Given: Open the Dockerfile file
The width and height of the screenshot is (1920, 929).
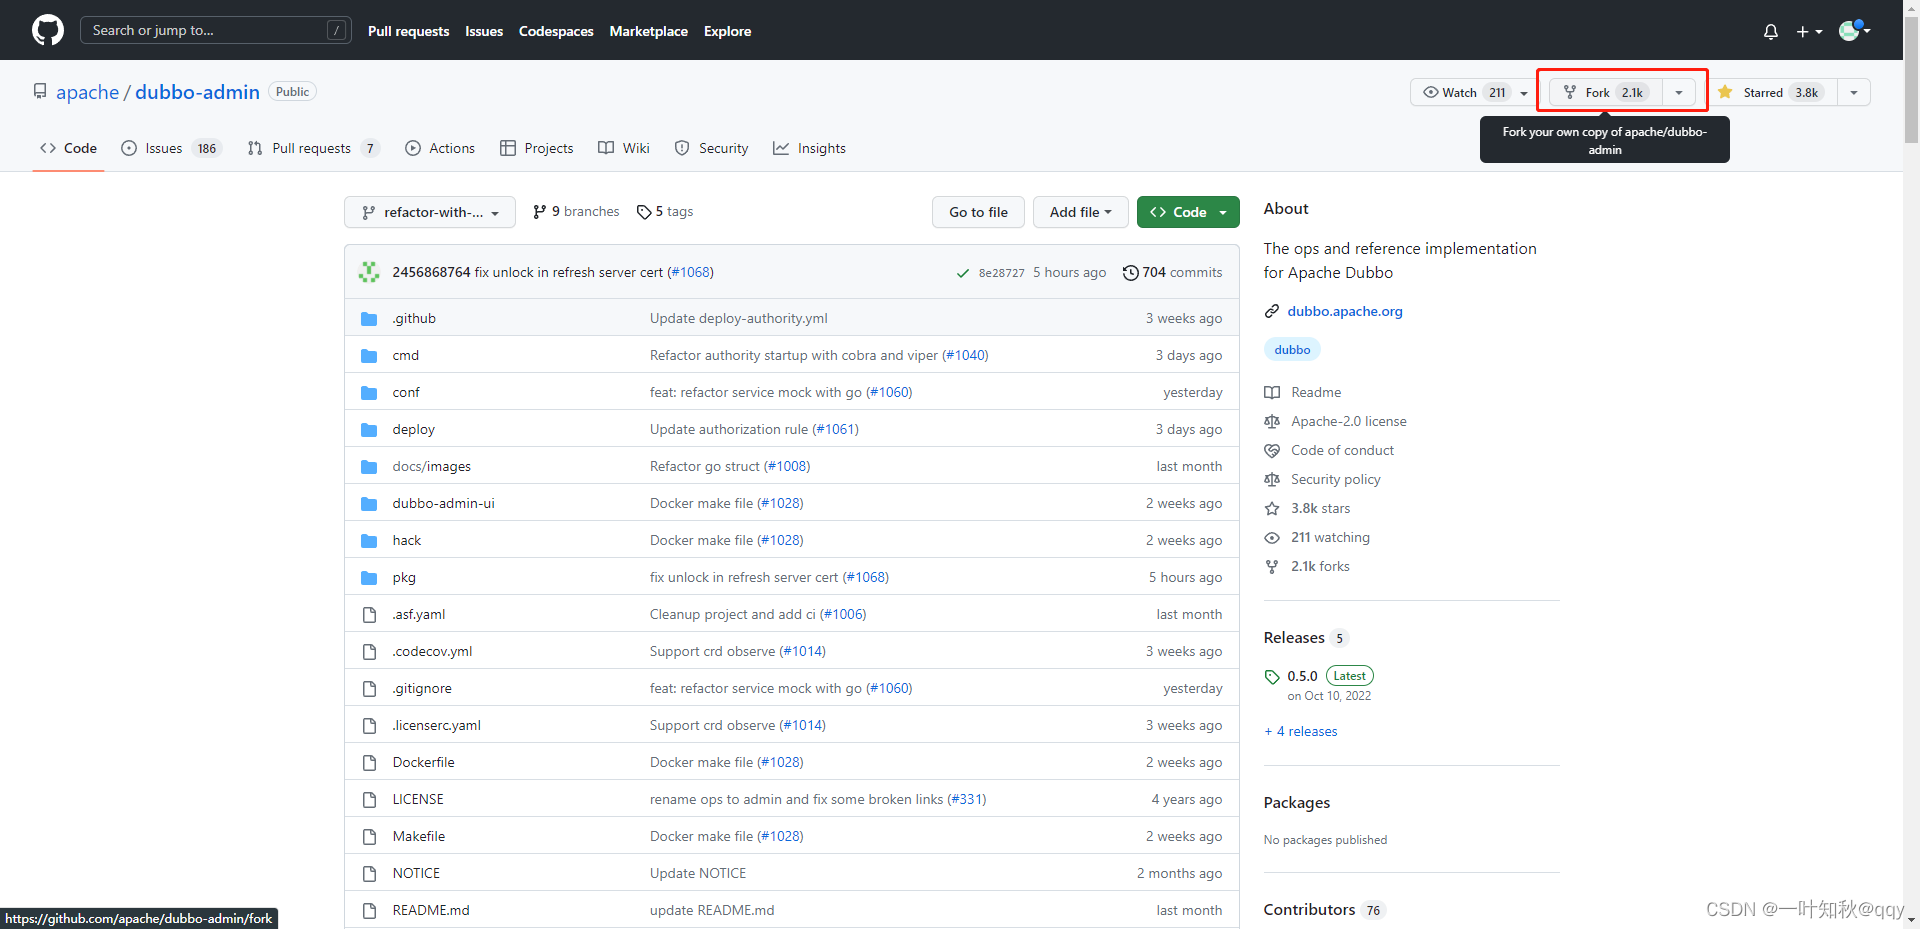Looking at the screenshot, I should [x=423, y=762].
